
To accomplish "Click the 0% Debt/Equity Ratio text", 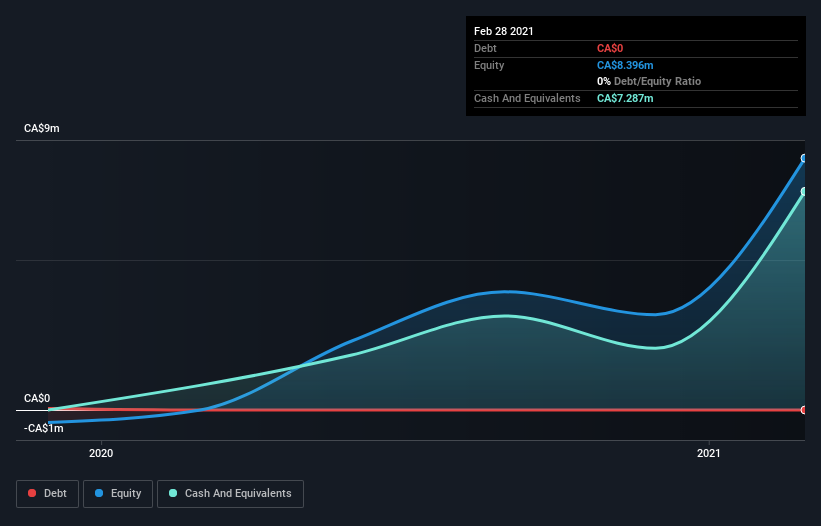I will [x=649, y=81].
